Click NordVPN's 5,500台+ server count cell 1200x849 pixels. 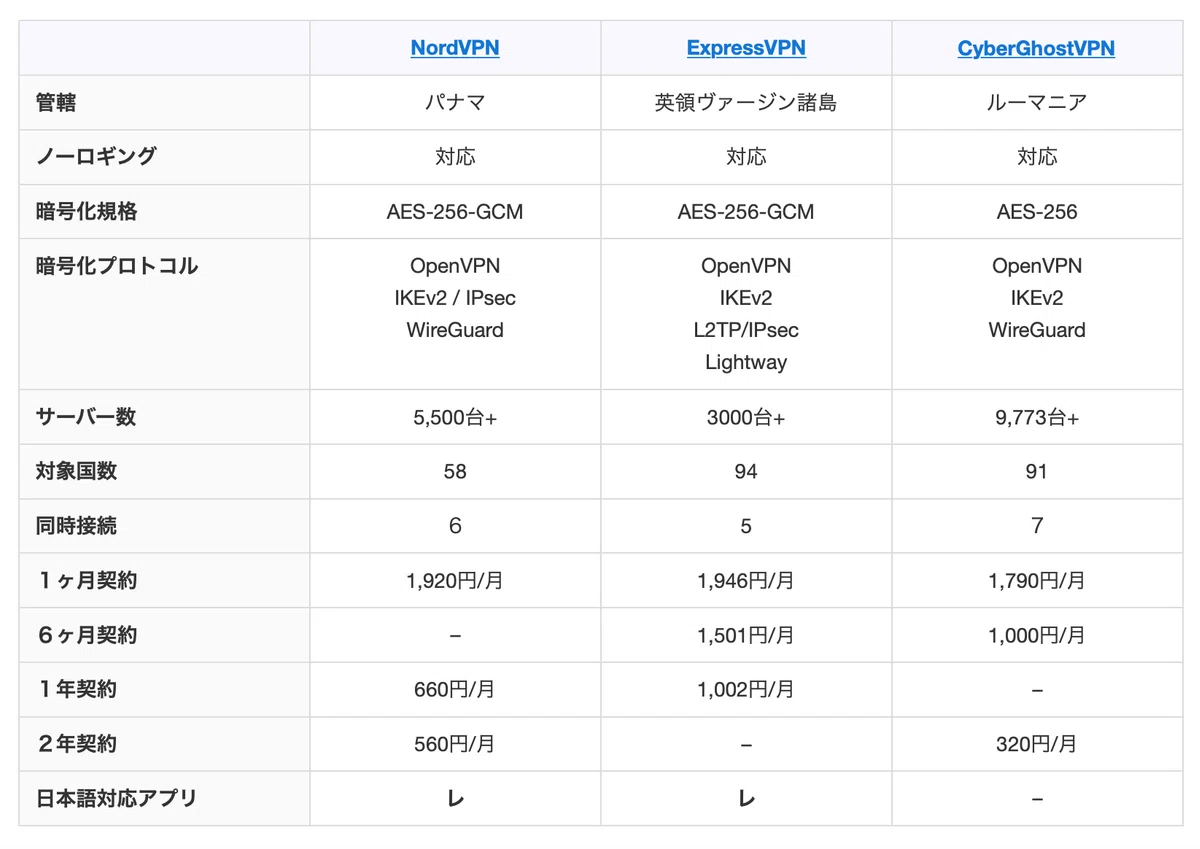tap(455, 417)
